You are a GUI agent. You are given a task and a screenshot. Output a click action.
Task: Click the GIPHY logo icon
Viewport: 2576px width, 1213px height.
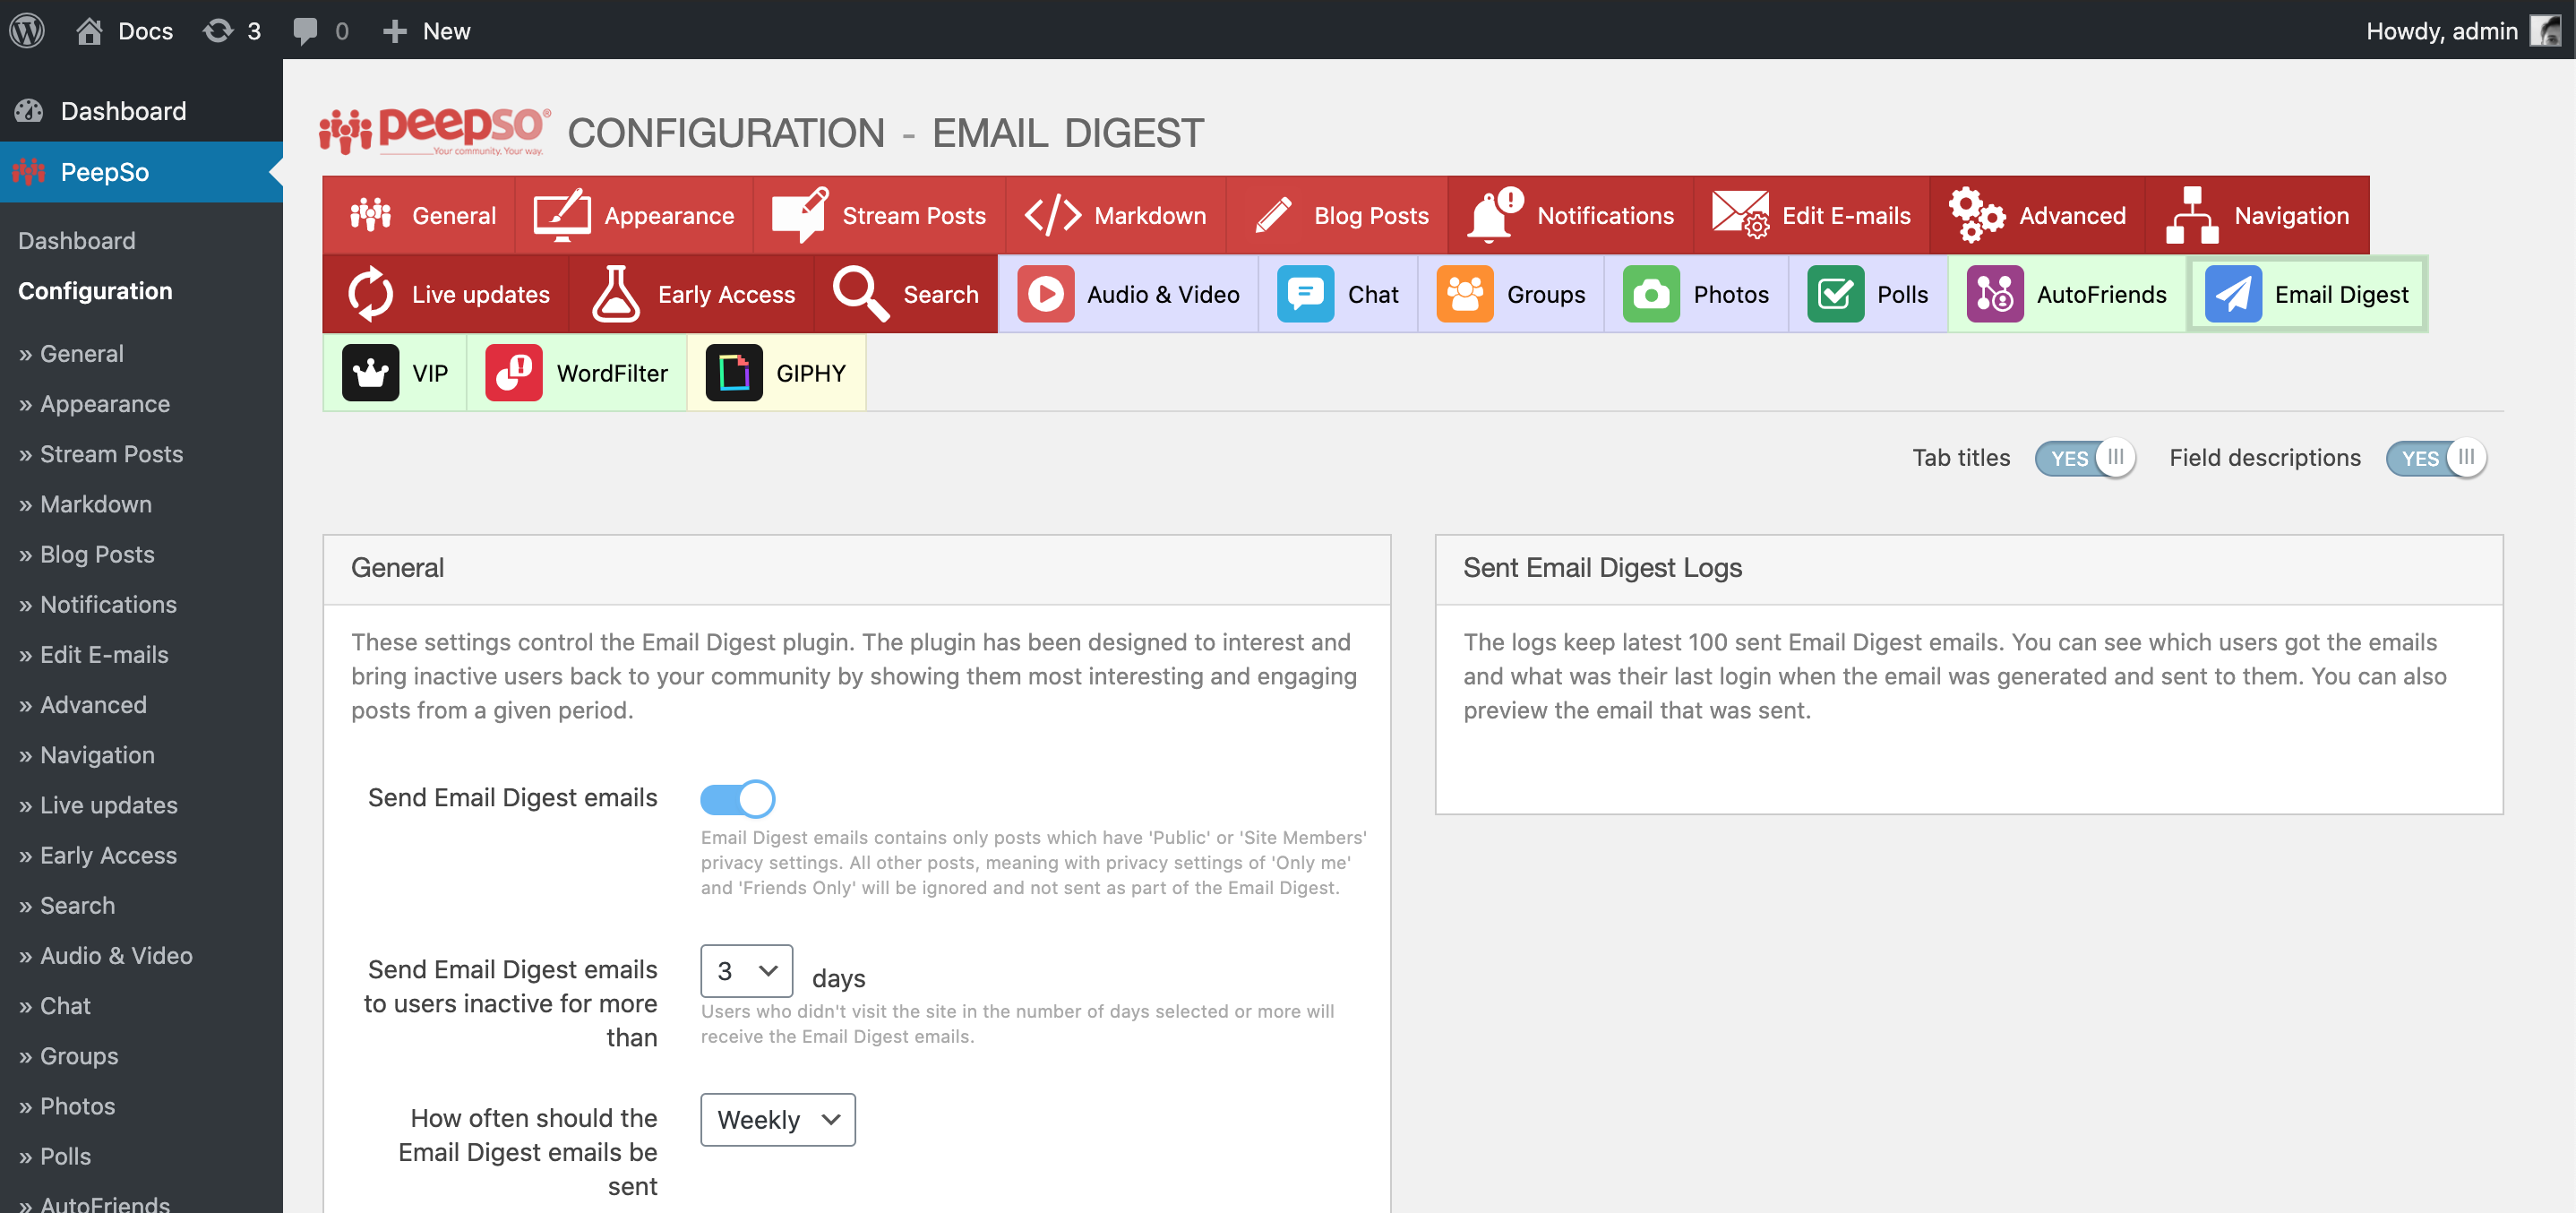coord(734,373)
